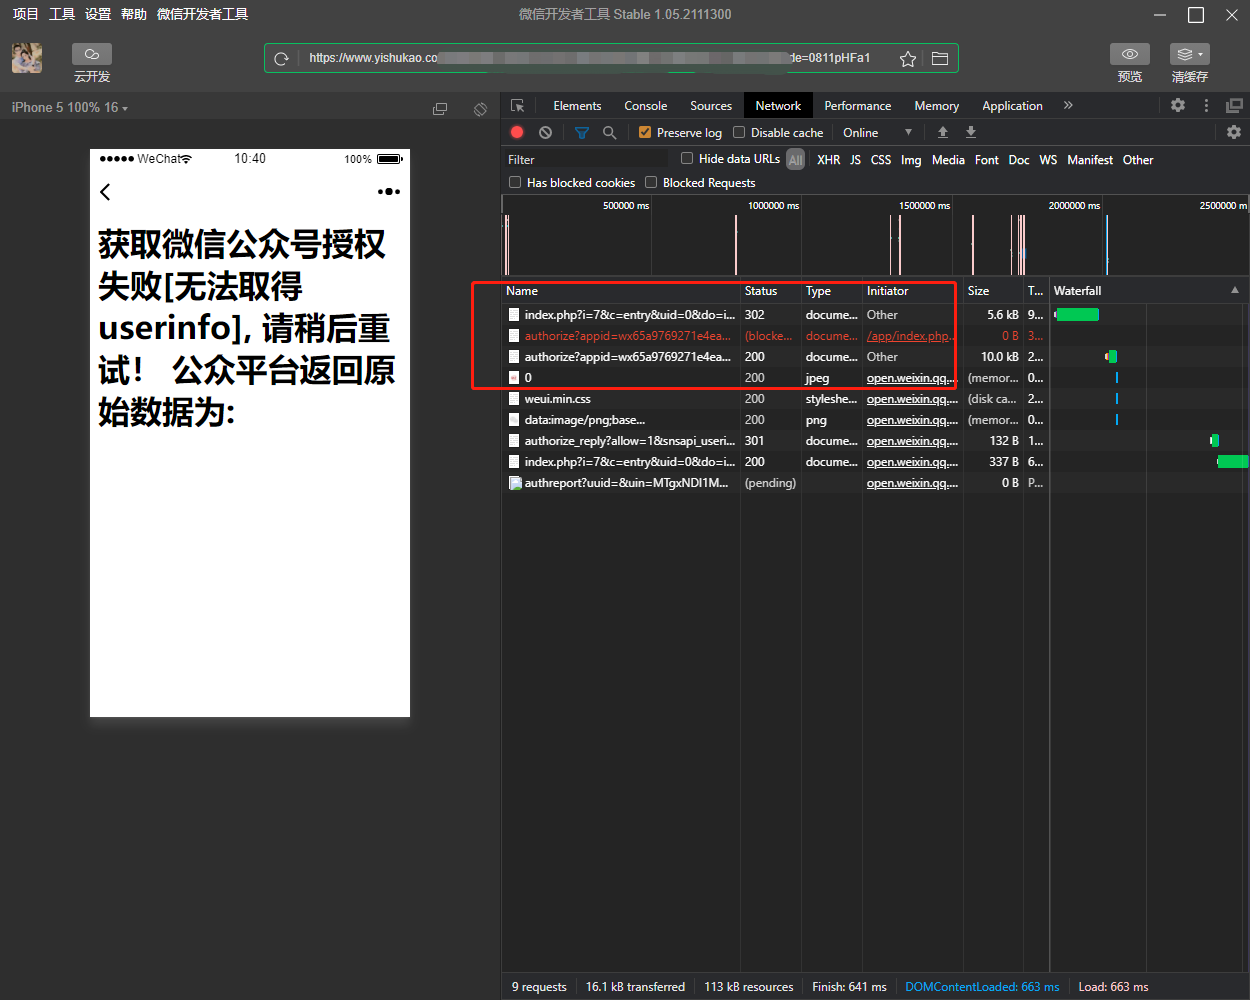Clear the network log icon
This screenshot has height=1000, width=1250.
pyautogui.click(x=545, y=132)
